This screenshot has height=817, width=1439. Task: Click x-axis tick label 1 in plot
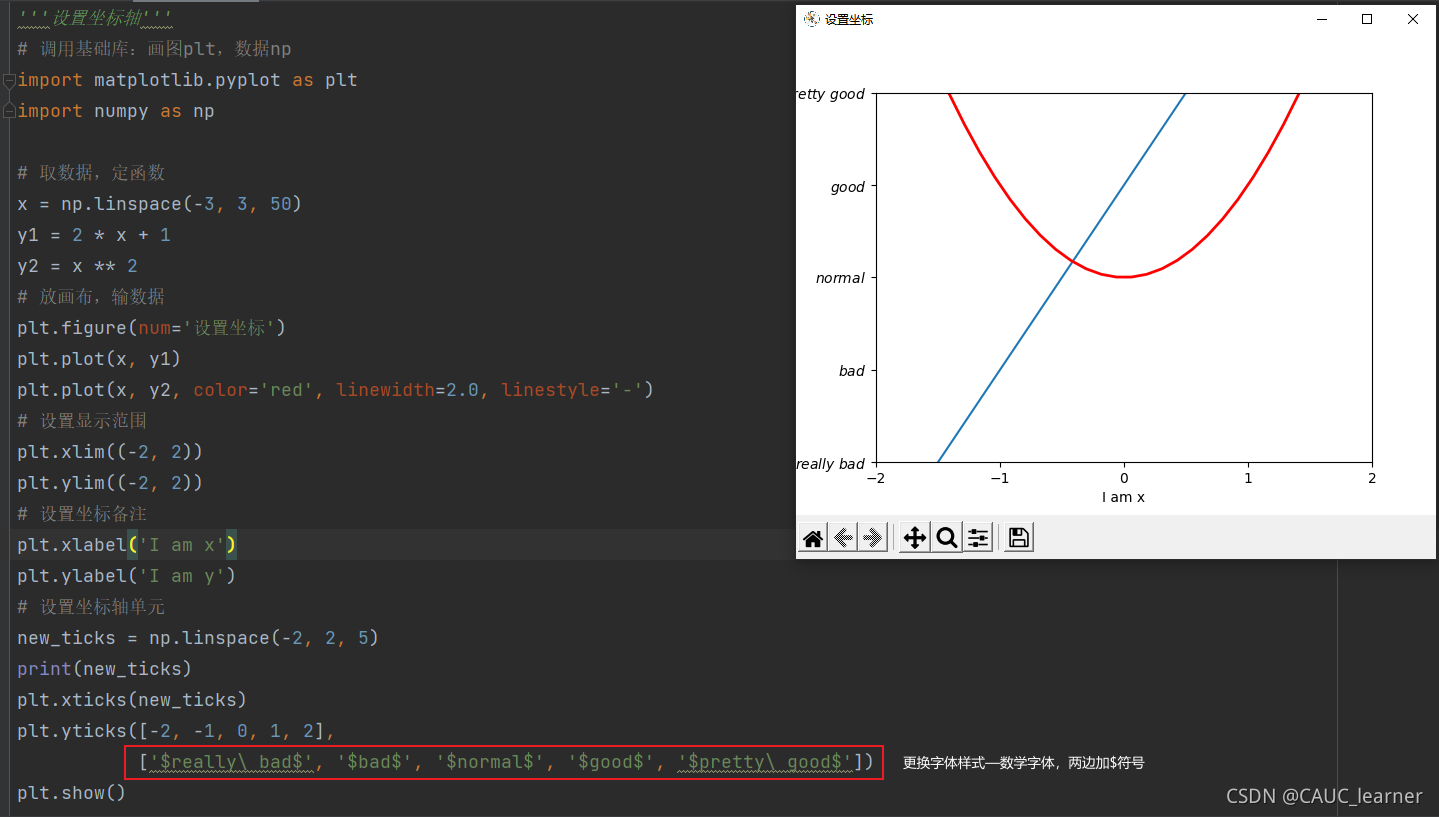1248,478
